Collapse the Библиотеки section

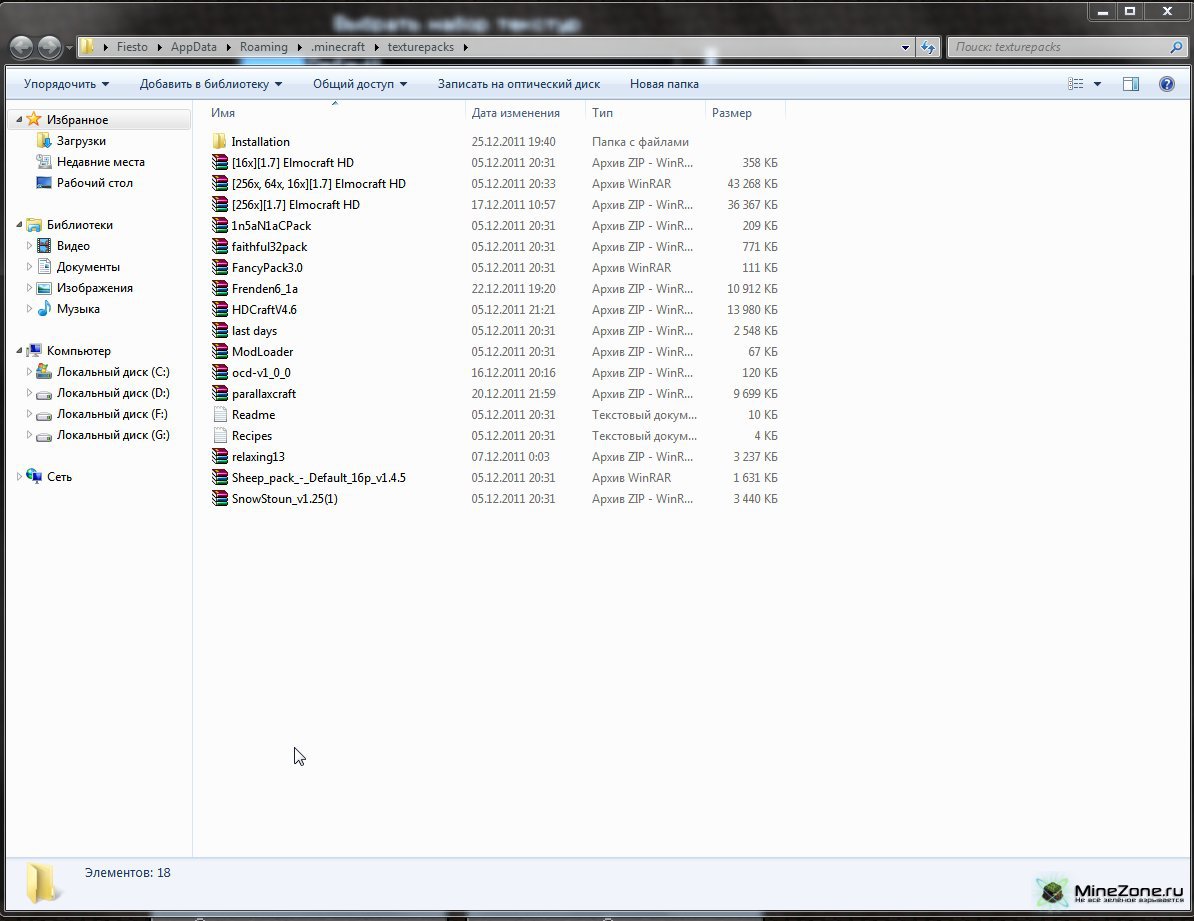(x=19, y=225)
